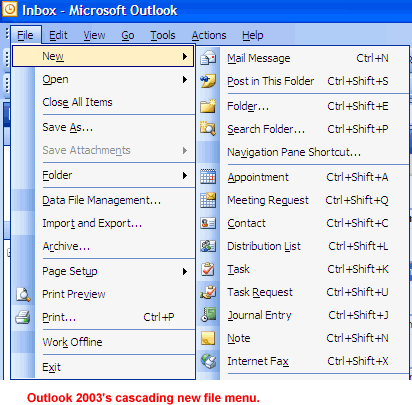412x405 pixels.
Task: Click the Post in This Folder note icon
Action: (x=208, y=81)
